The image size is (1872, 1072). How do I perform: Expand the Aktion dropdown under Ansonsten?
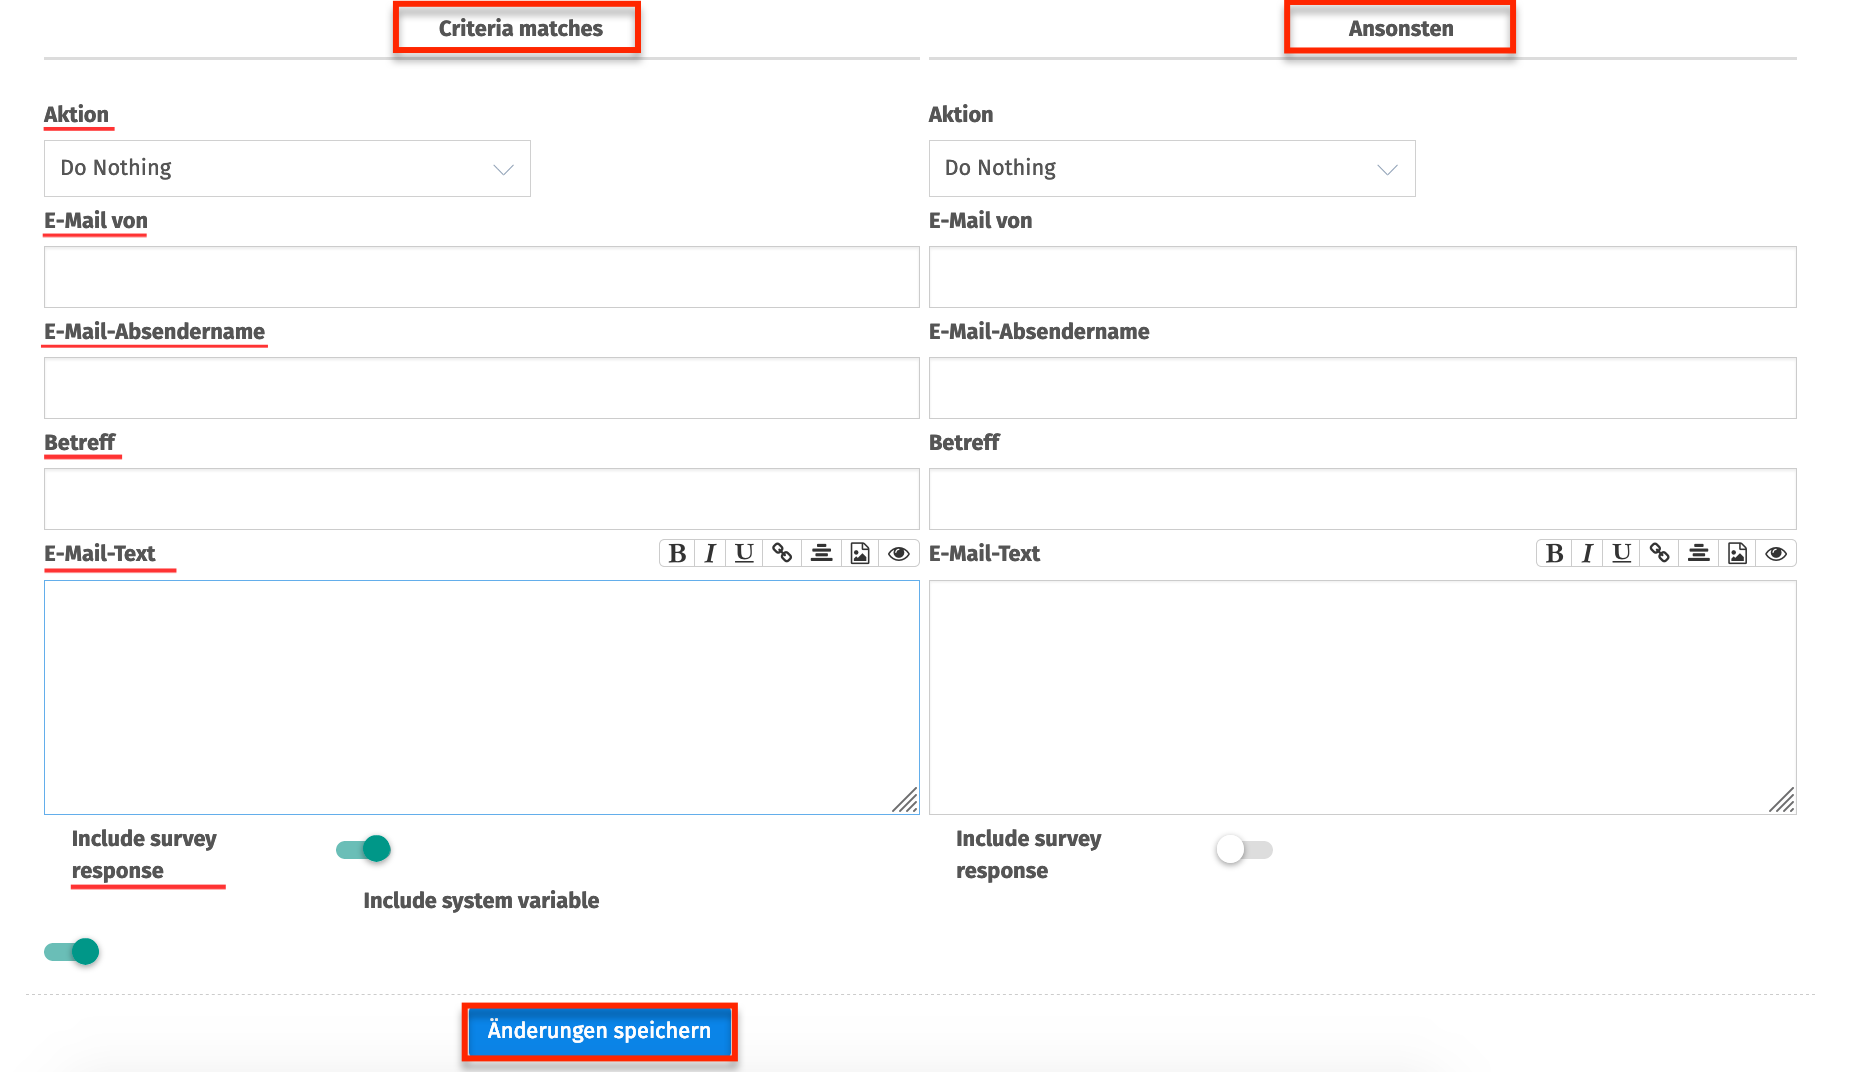click(x=1171, y=168)
